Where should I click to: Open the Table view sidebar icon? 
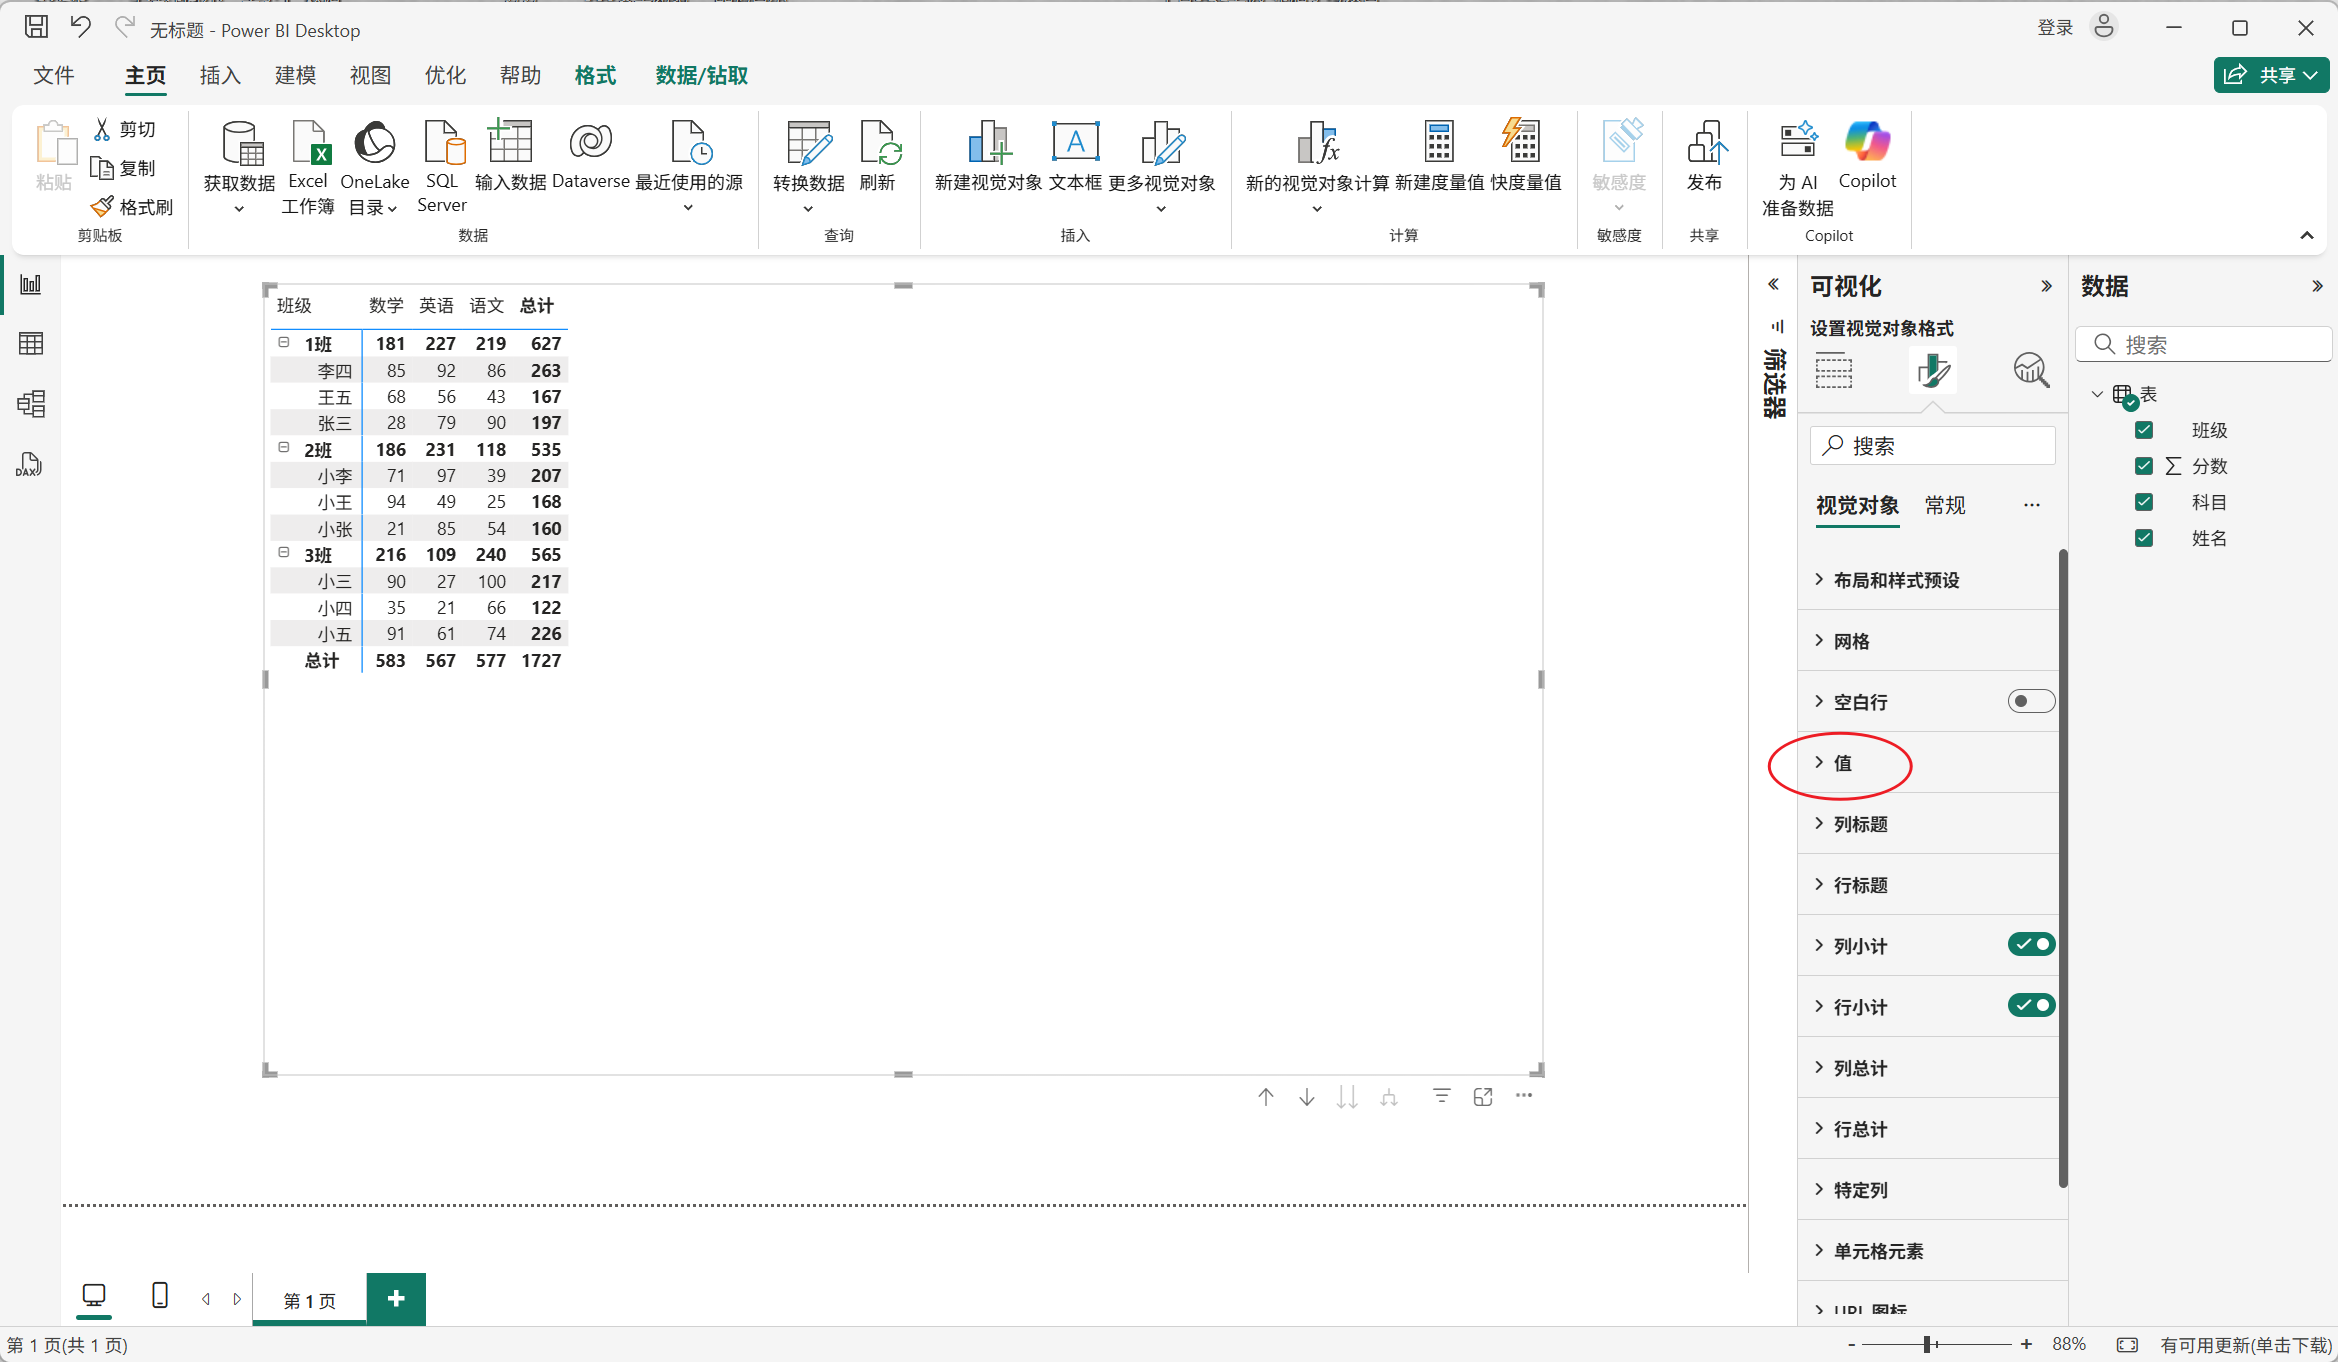coord(31,344)
